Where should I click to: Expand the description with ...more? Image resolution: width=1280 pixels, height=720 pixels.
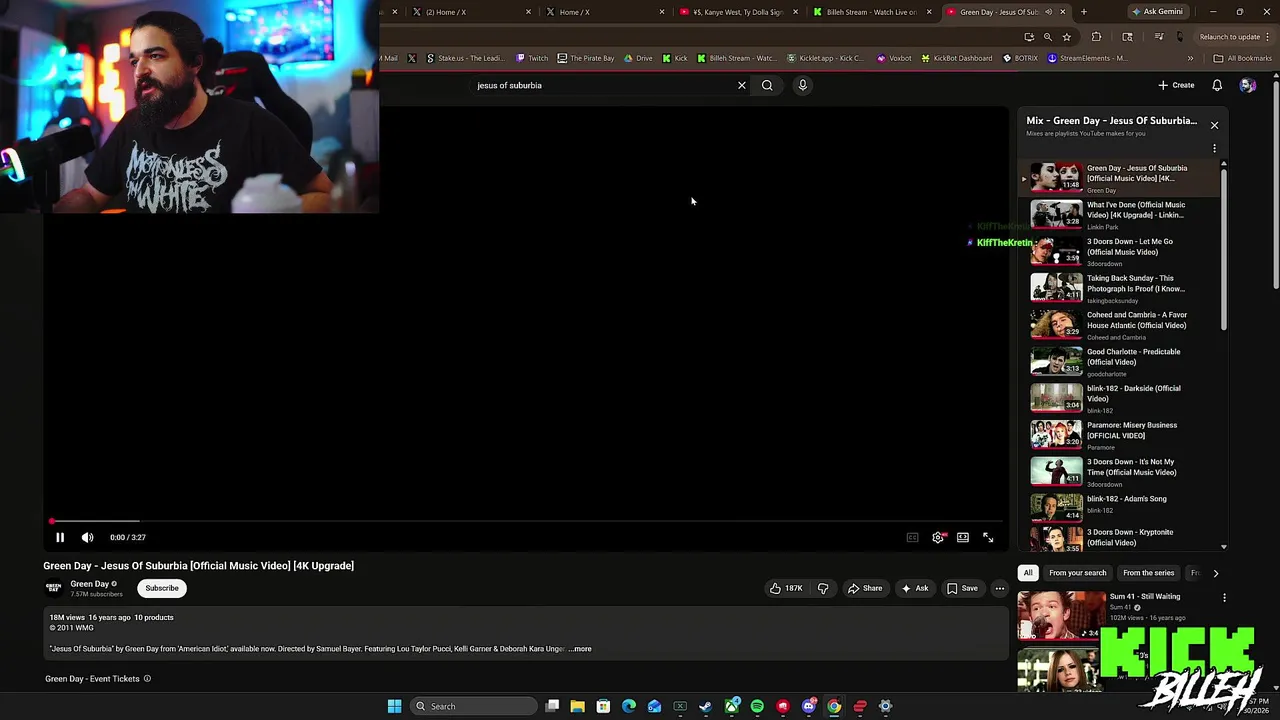point(580,649)
